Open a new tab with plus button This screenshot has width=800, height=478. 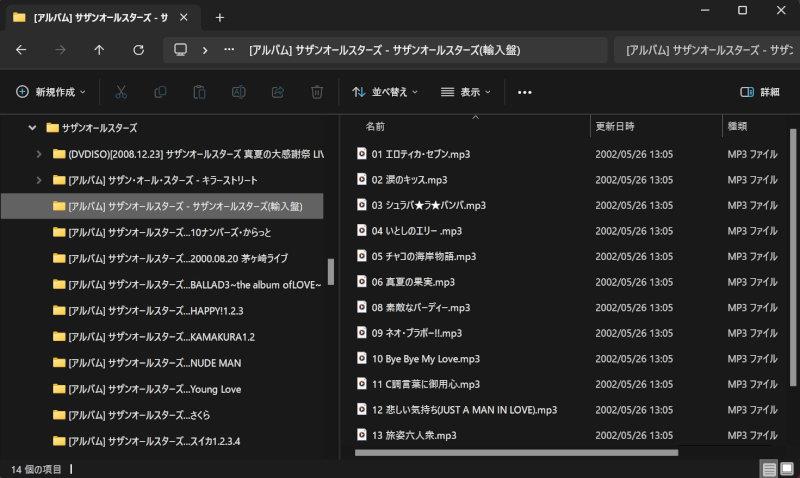pyautogui.click(x=219, y=18)
